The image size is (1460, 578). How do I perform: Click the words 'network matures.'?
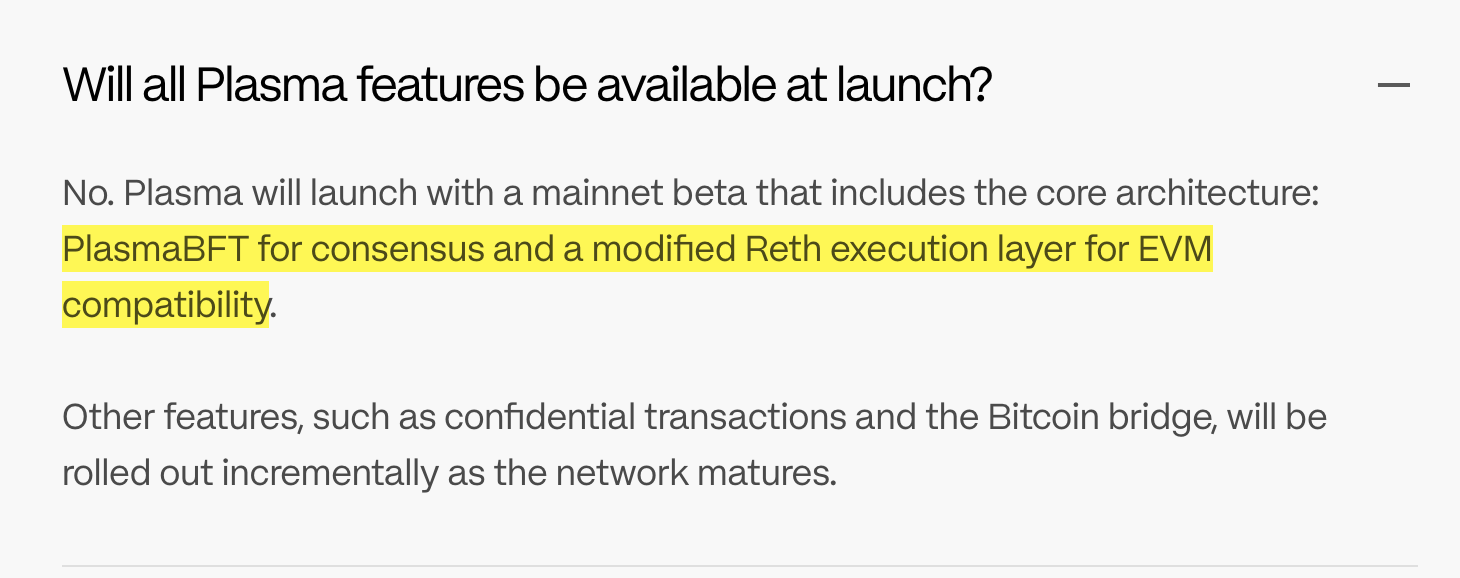(695, 472)
